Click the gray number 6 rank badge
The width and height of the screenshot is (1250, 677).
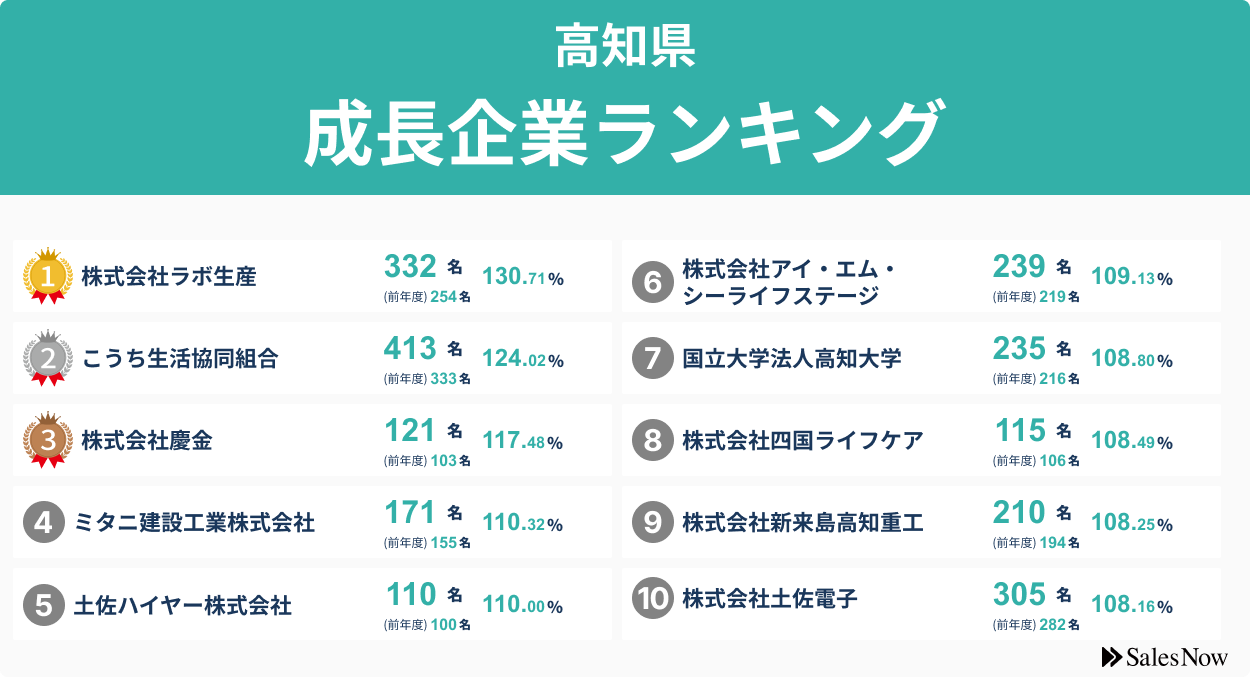652,283
